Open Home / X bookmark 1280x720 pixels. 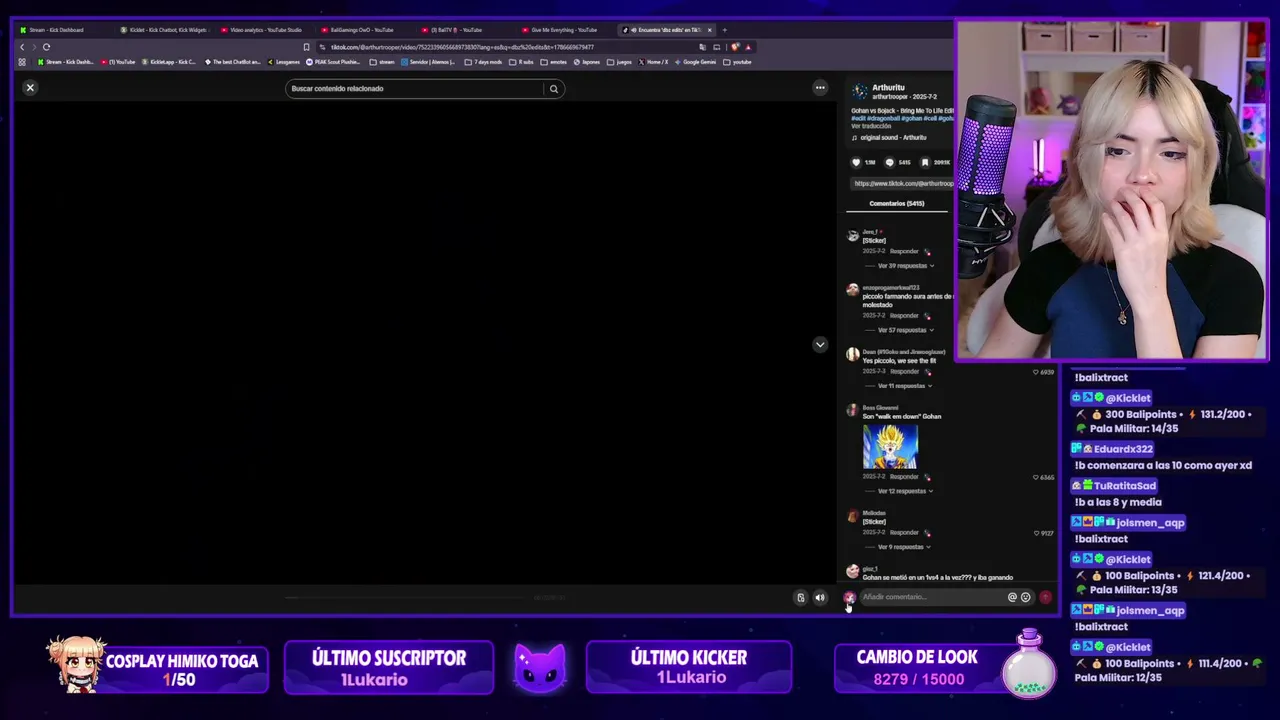[x=654, y=62]
